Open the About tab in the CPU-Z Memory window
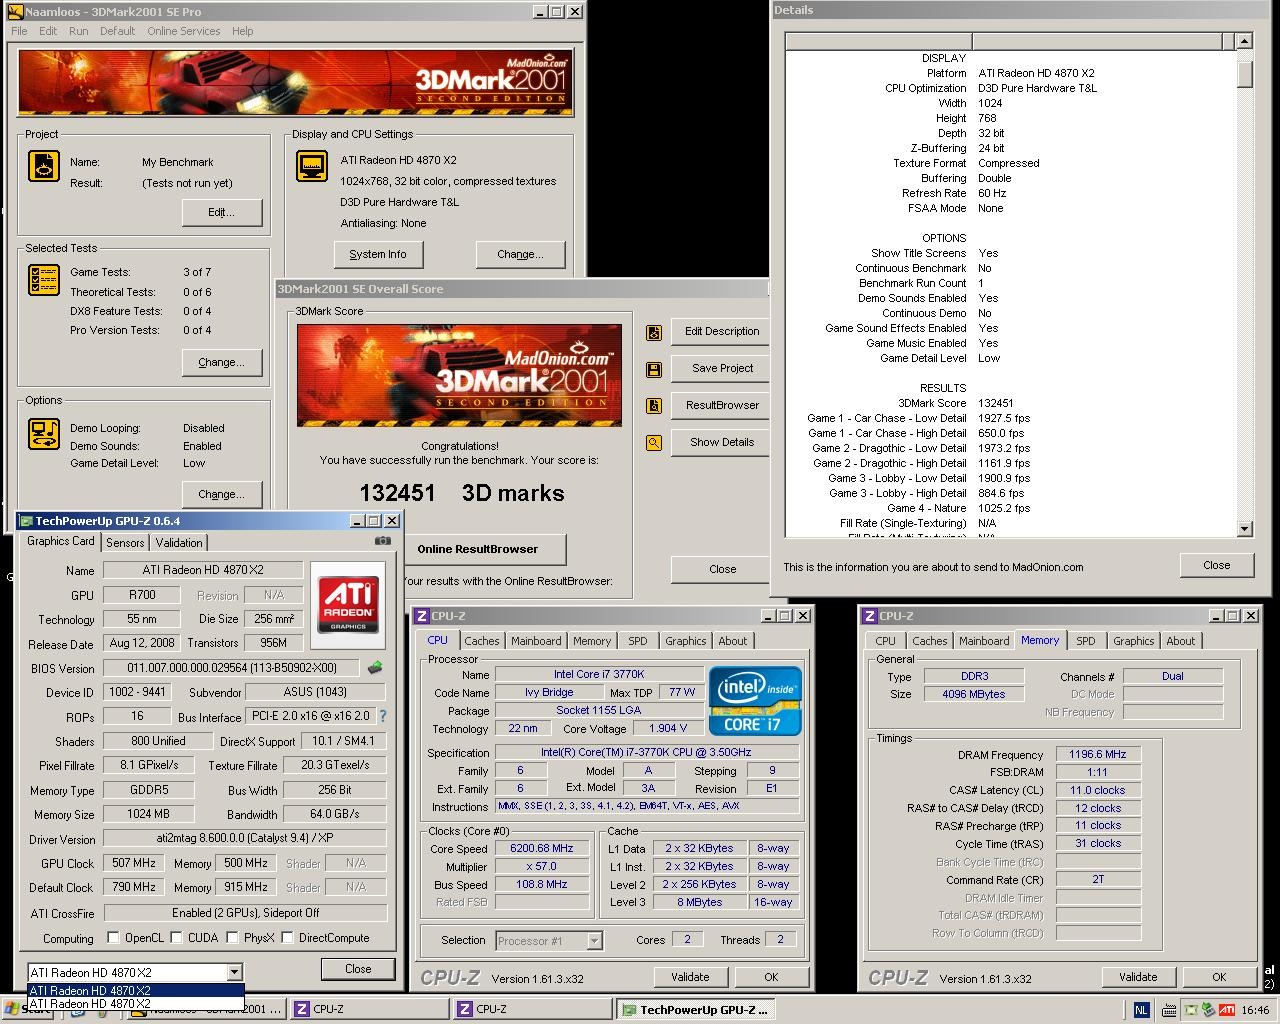The width and height of the screenshot is (1280, 1024). pos(1181,641)
